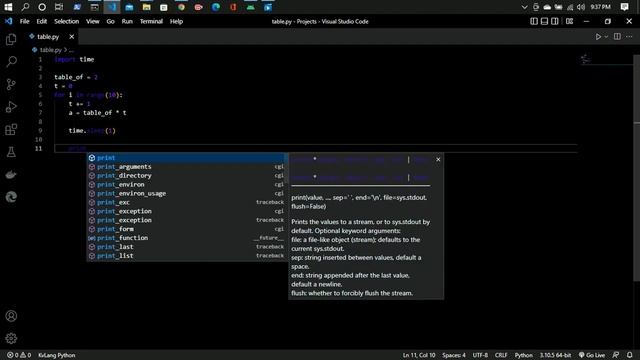Image resolution: width=640 pixels, height=360 pixels.
Task: Close the table.py tab
Action: click(x=71, y=37)
